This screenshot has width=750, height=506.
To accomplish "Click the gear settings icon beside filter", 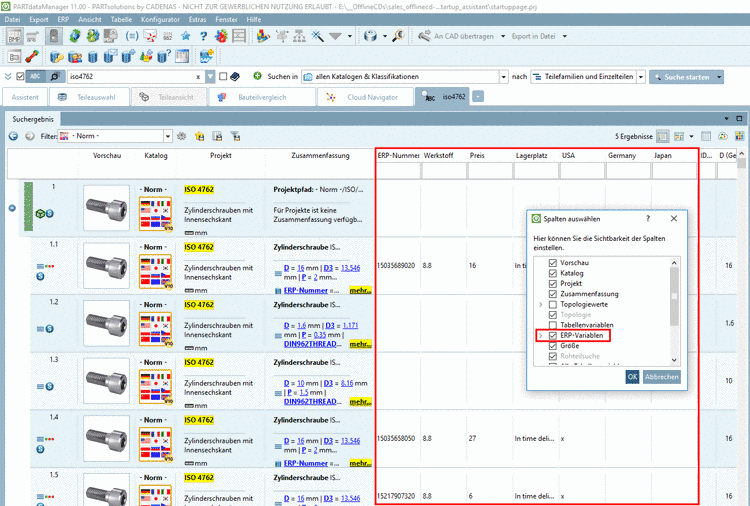I will click(181, 136).
